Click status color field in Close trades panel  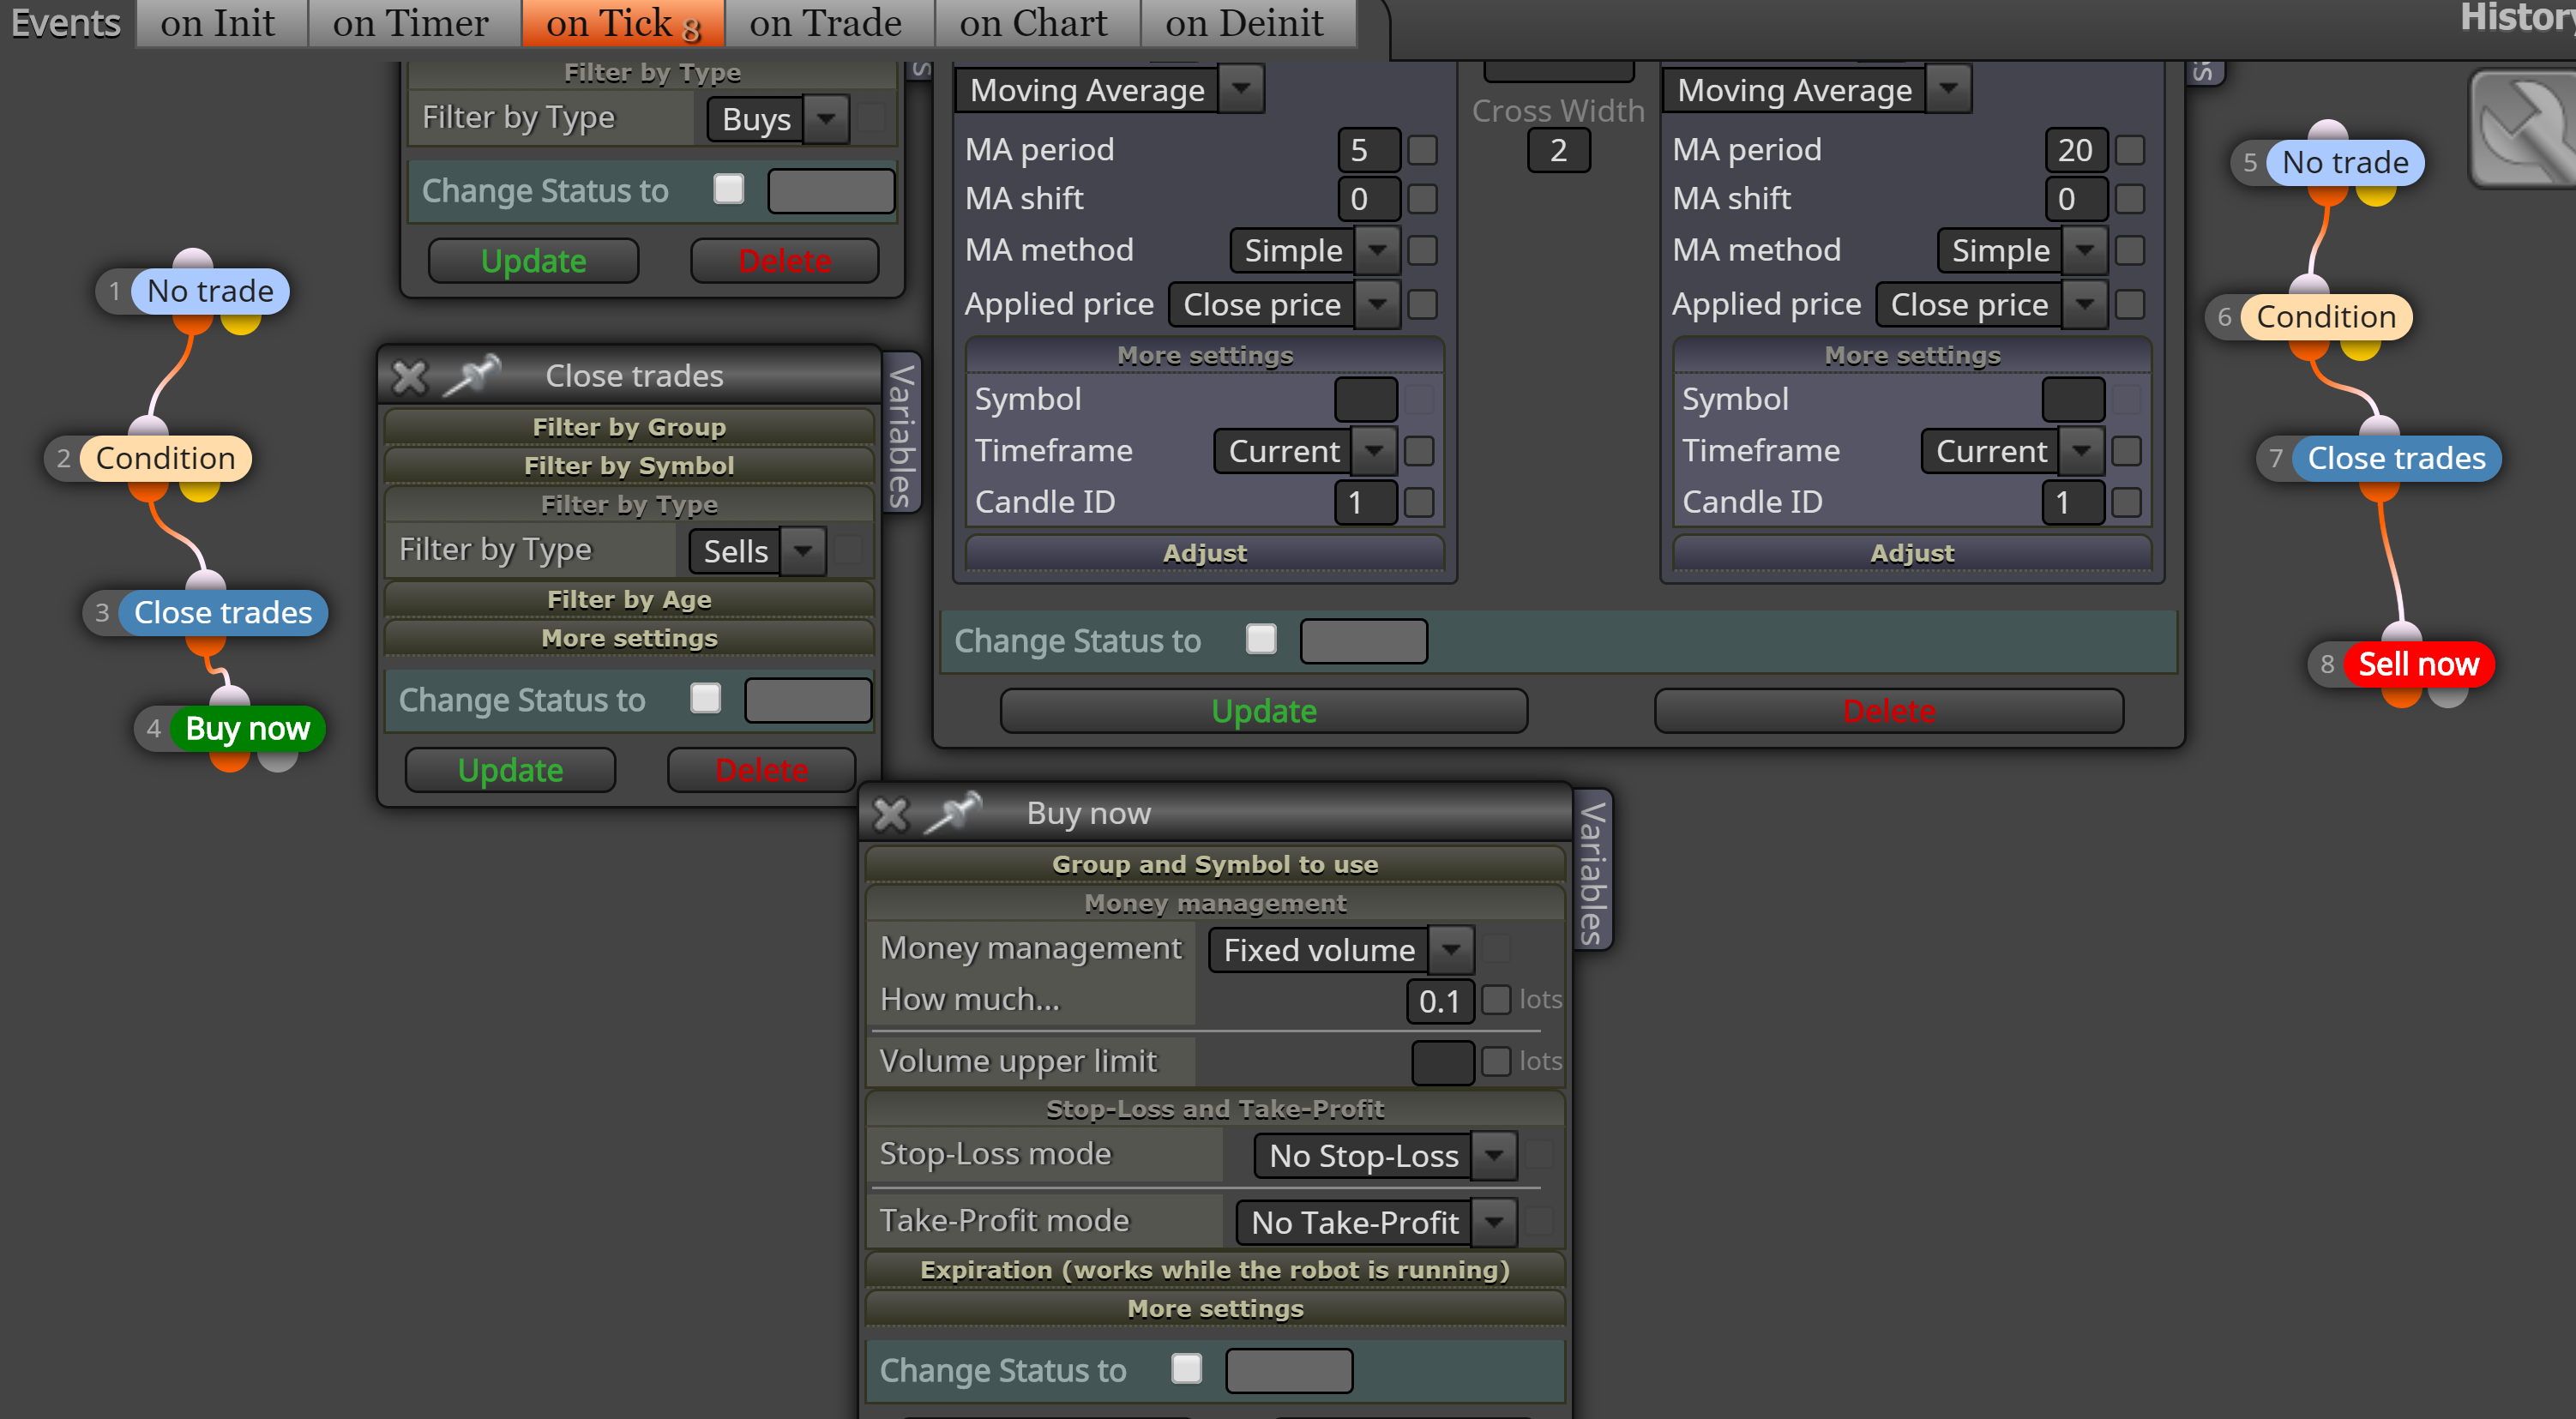[x=808, y=700]
